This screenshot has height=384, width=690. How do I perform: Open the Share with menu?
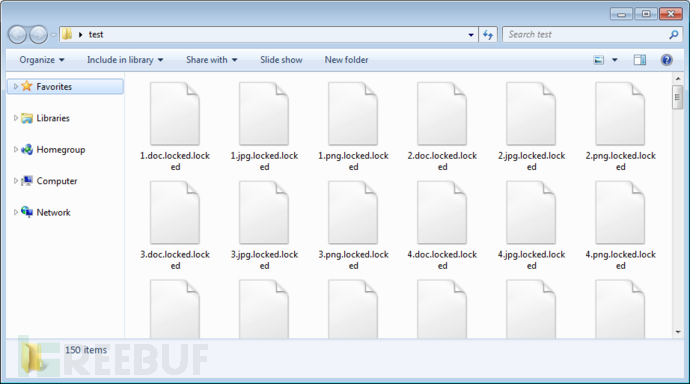(212, 60)
